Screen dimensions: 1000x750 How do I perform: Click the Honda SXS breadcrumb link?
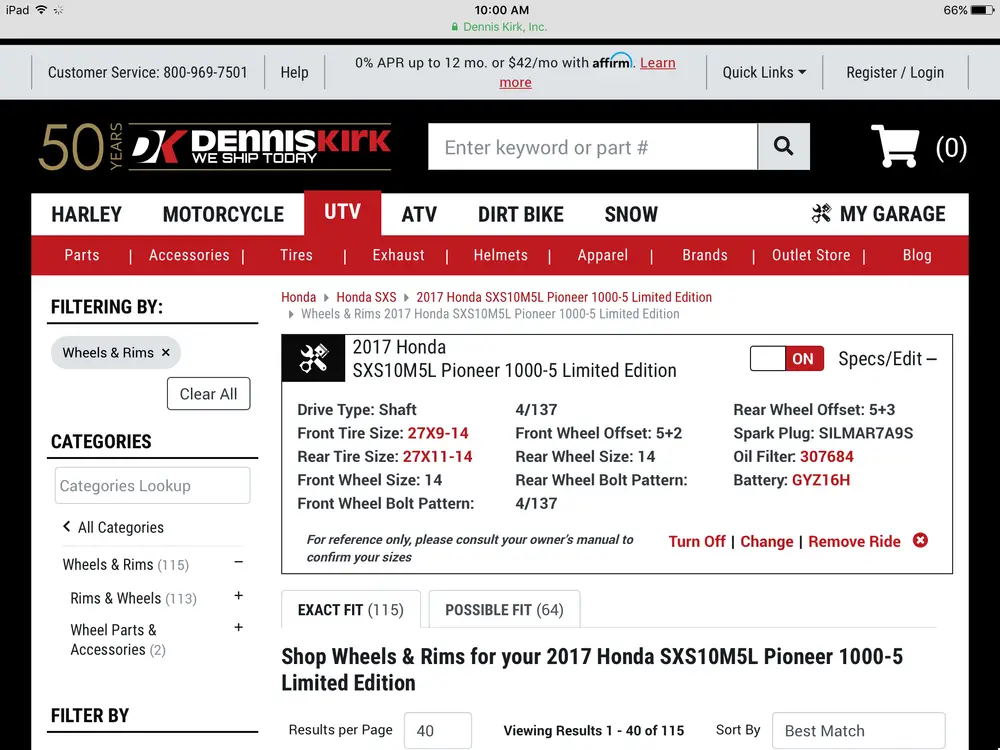click(x=366, y=297)
